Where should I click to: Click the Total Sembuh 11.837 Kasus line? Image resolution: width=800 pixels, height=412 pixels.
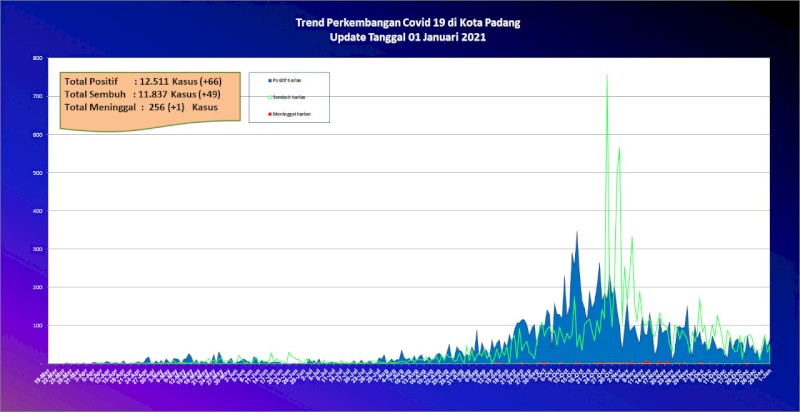[x=142, y=94]
